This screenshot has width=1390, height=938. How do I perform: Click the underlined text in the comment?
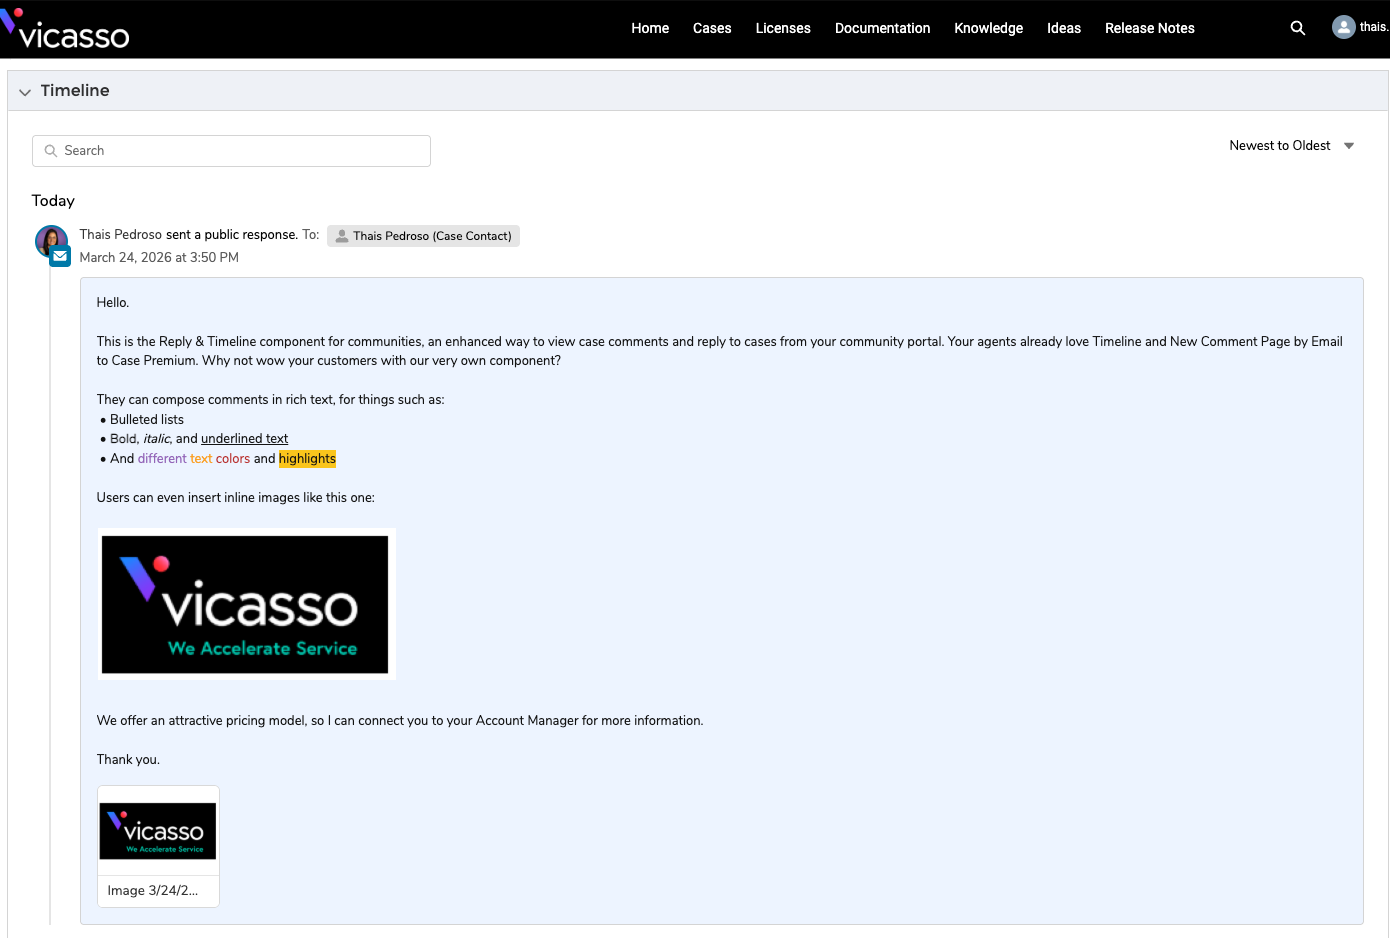244,439
